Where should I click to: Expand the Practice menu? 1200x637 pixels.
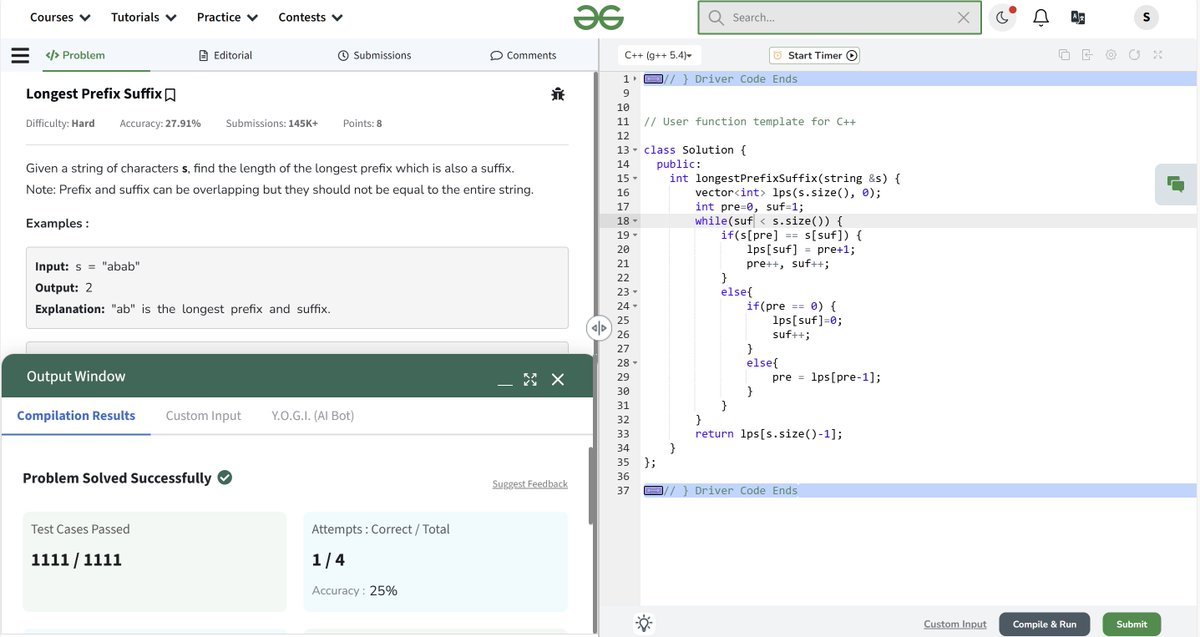[x=227, y=17]
